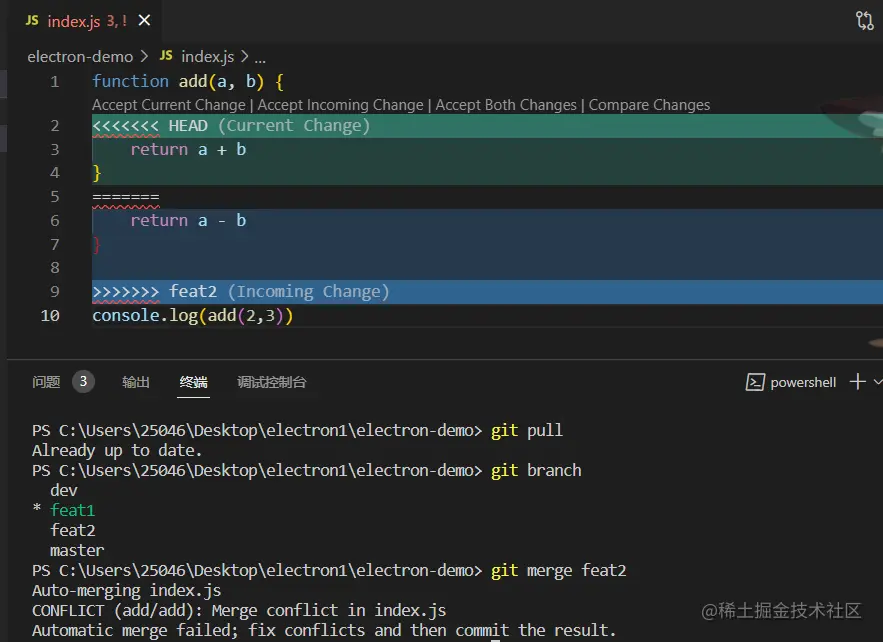Click 'function add(a, b) {' line

tap(188, 82)
